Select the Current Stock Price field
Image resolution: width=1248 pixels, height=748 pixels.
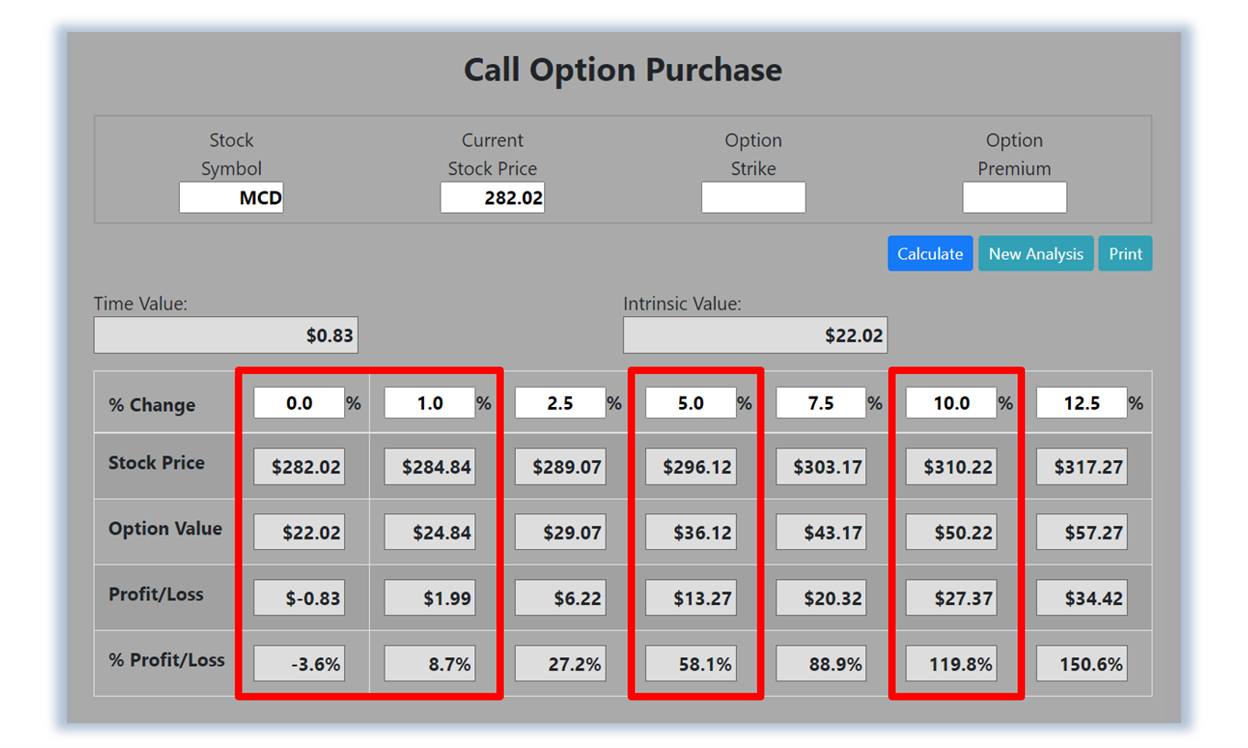[492, 198]
